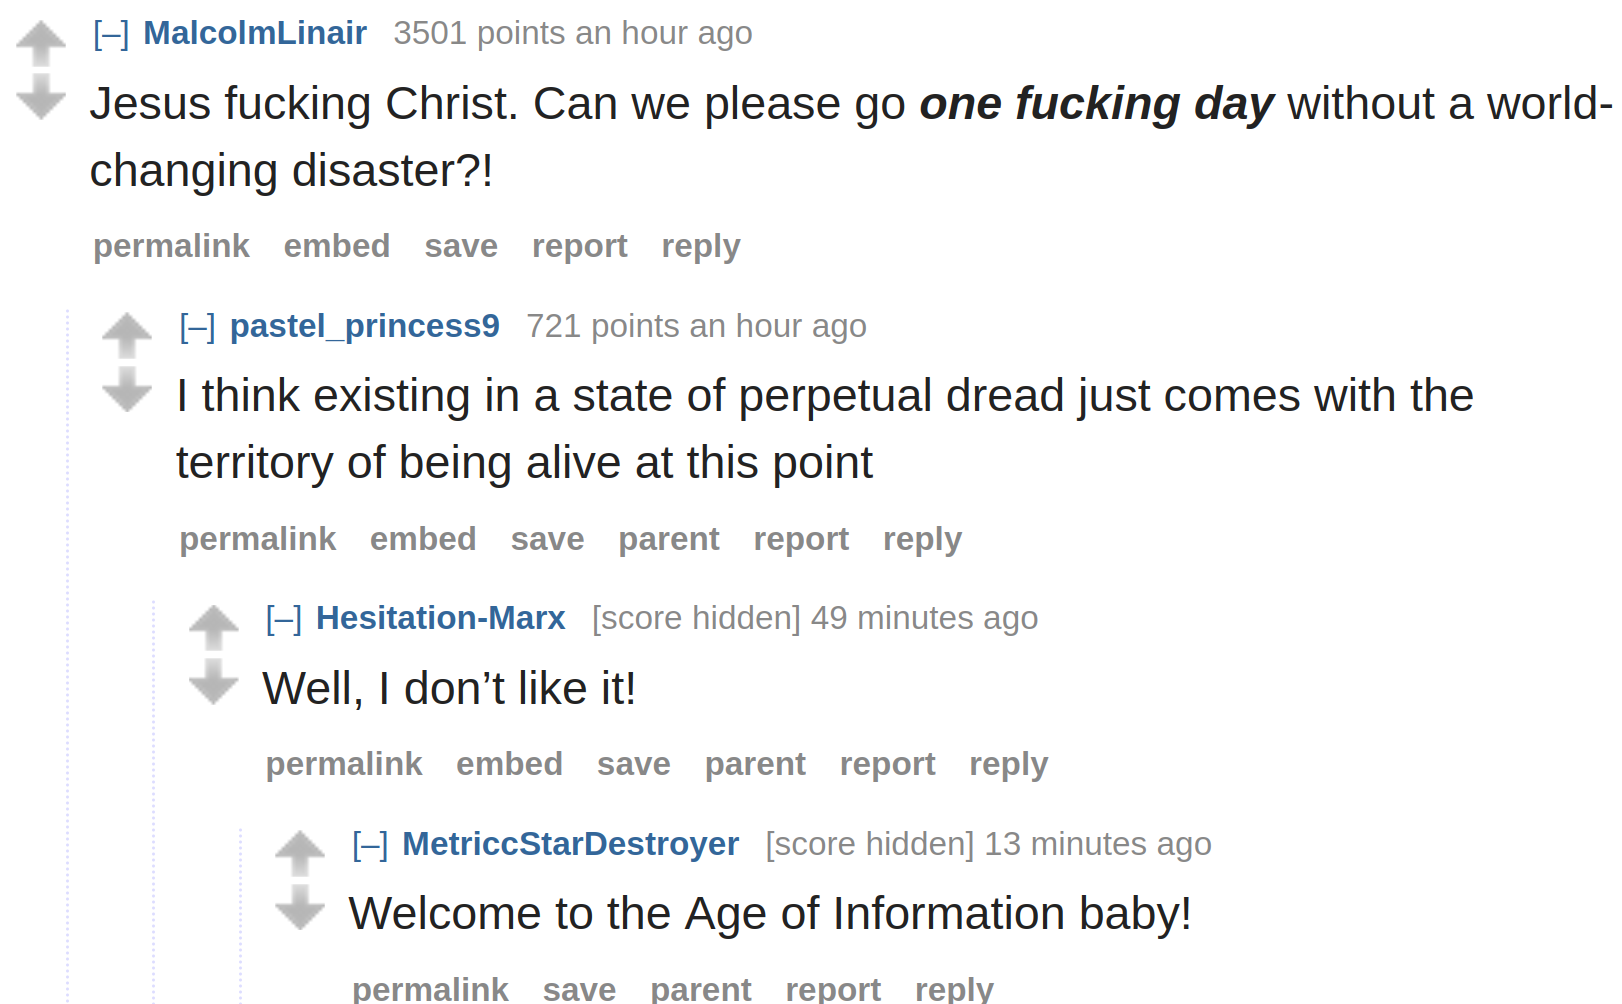Collapse pastel_princess9's comment thread
This screenshot has height=1004, width=1622.
[x=197, y=327]
